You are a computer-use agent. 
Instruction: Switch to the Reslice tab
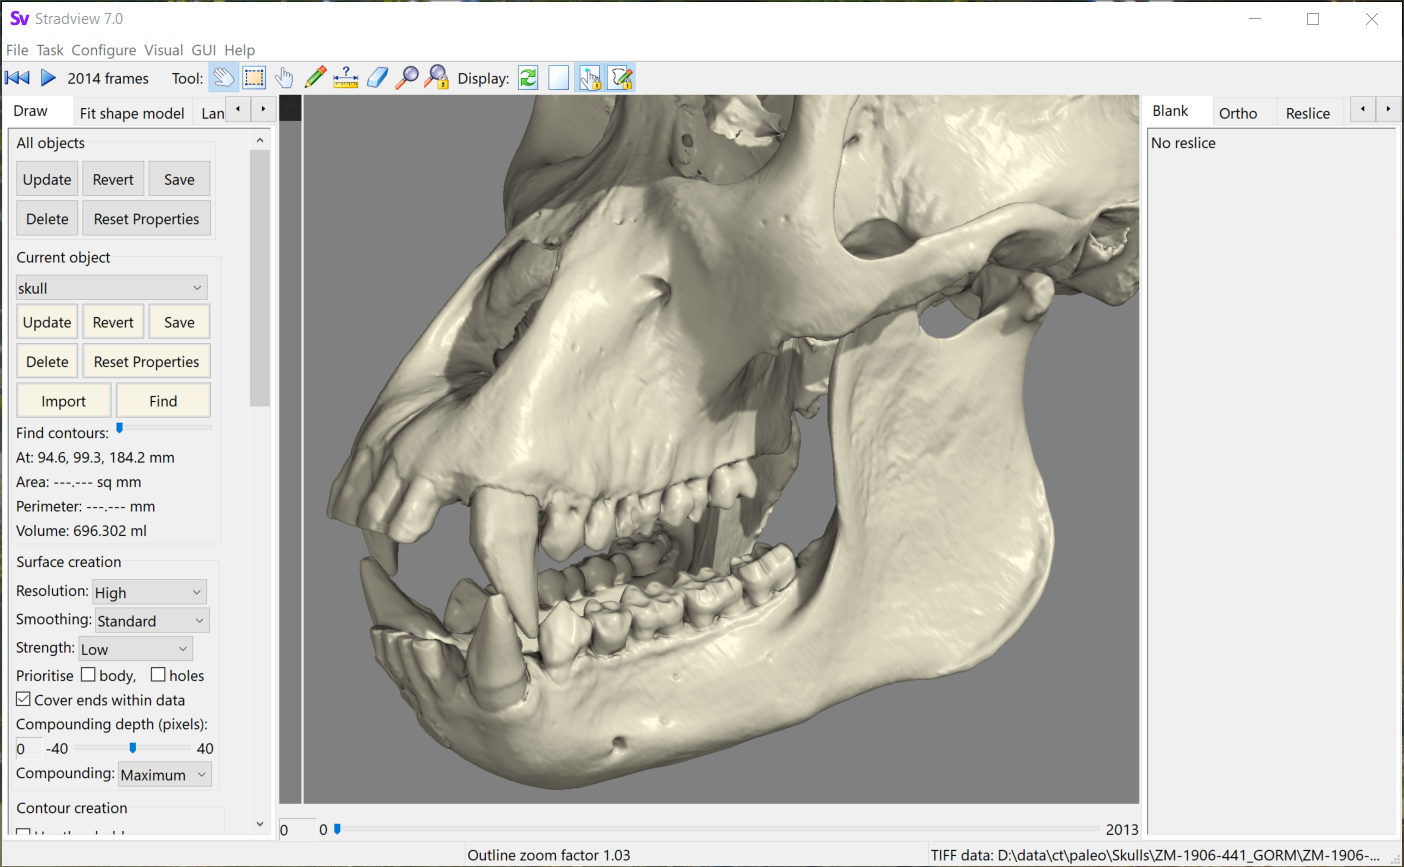pyautogui.click(x=1308, y=113)
